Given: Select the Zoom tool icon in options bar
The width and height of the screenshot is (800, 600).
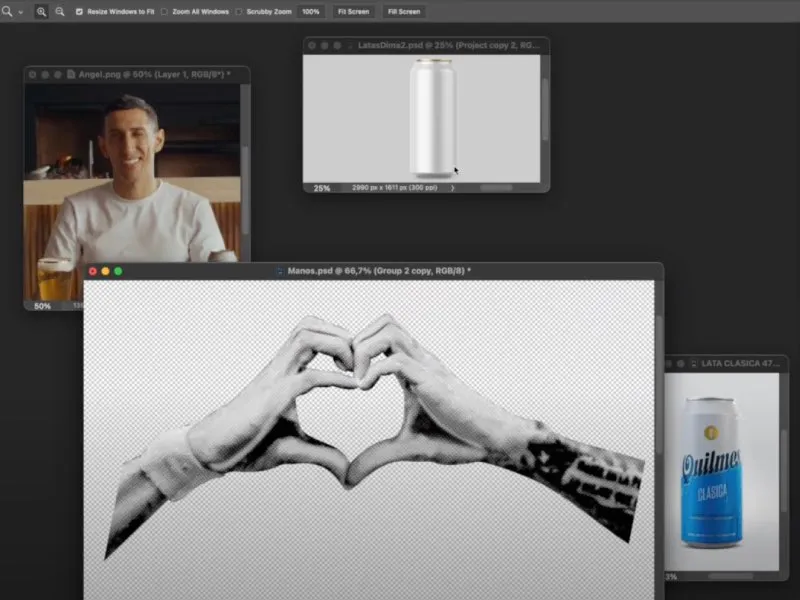Looking at the screenshot, I should tap(7, 11).
